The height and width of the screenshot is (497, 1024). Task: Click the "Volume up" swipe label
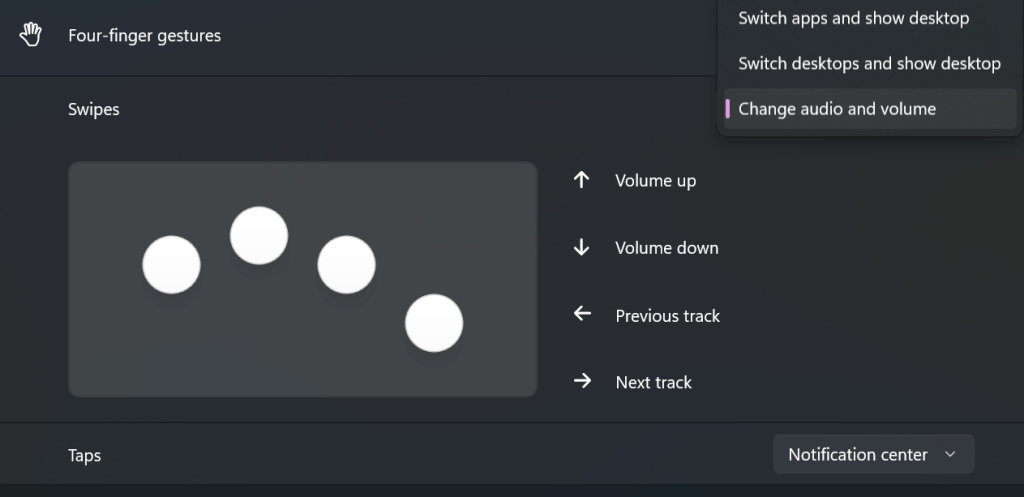656,181
